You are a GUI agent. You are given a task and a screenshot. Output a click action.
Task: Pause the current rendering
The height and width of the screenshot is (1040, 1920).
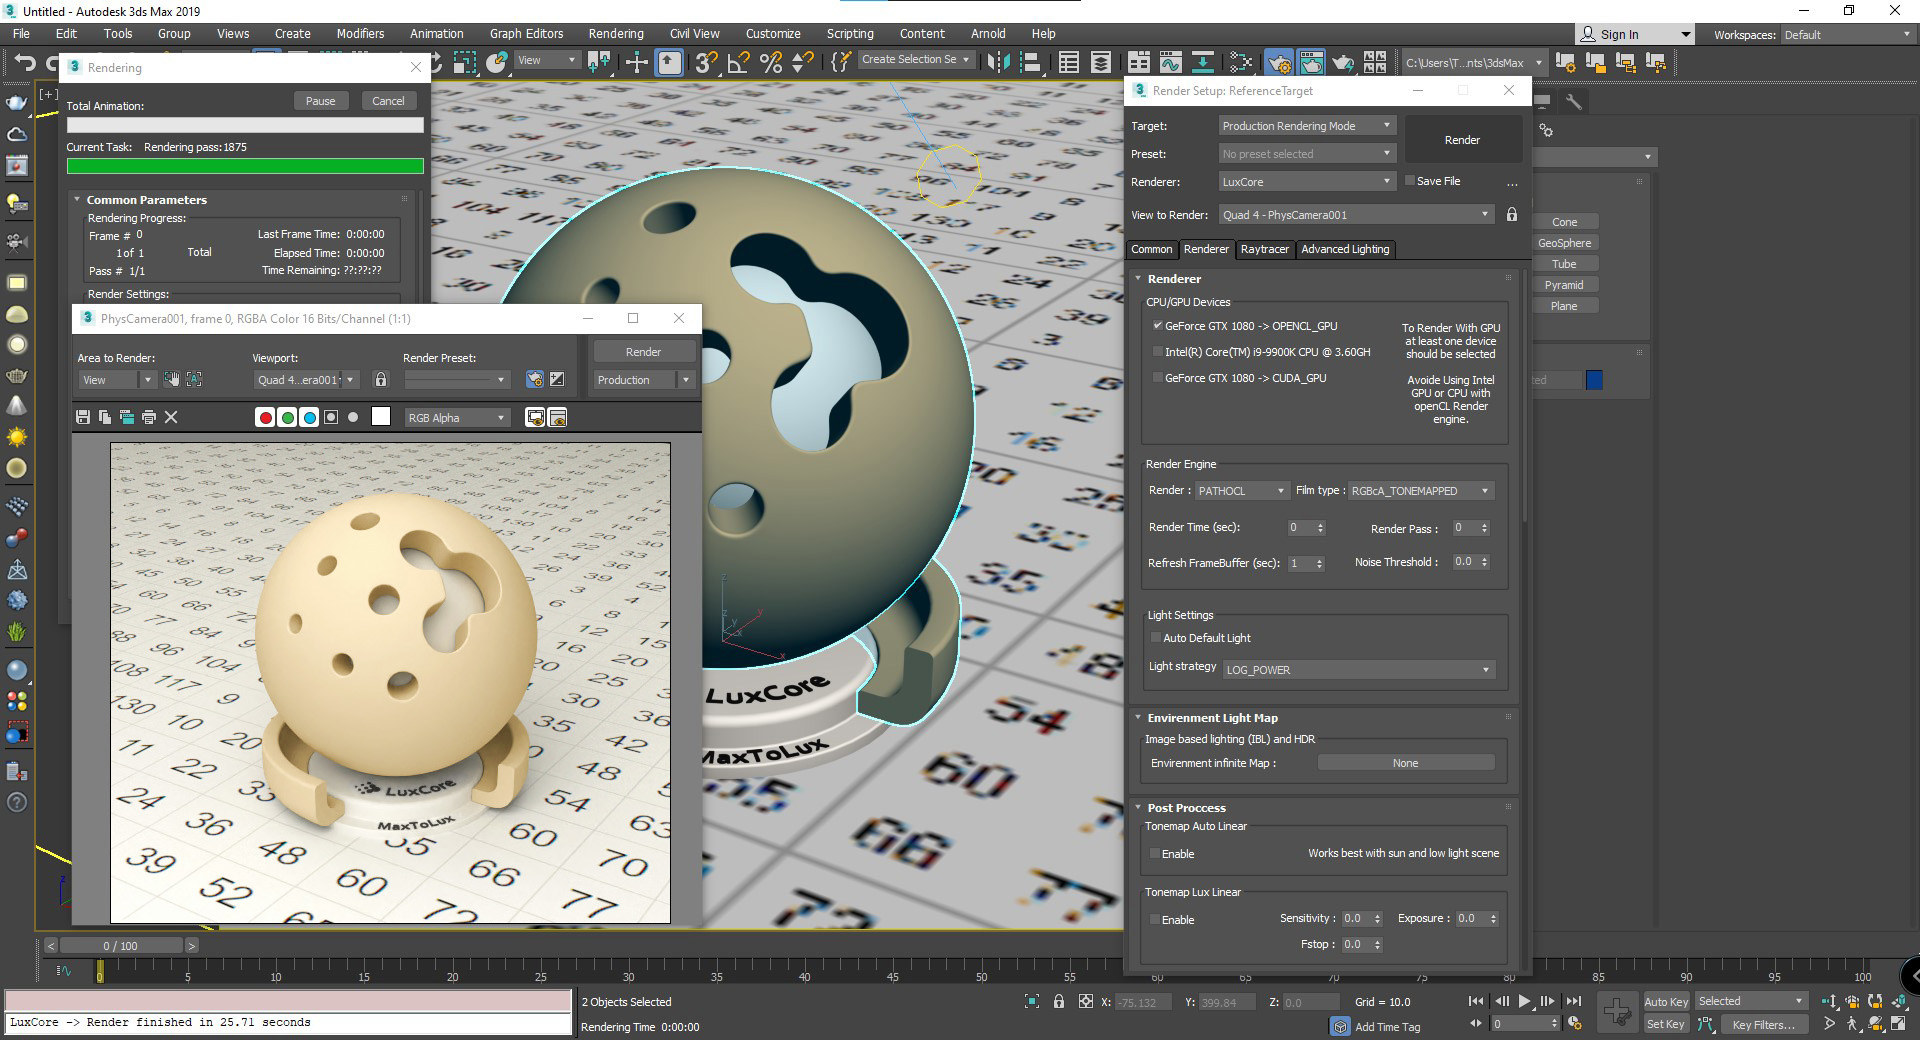[320, 101]
